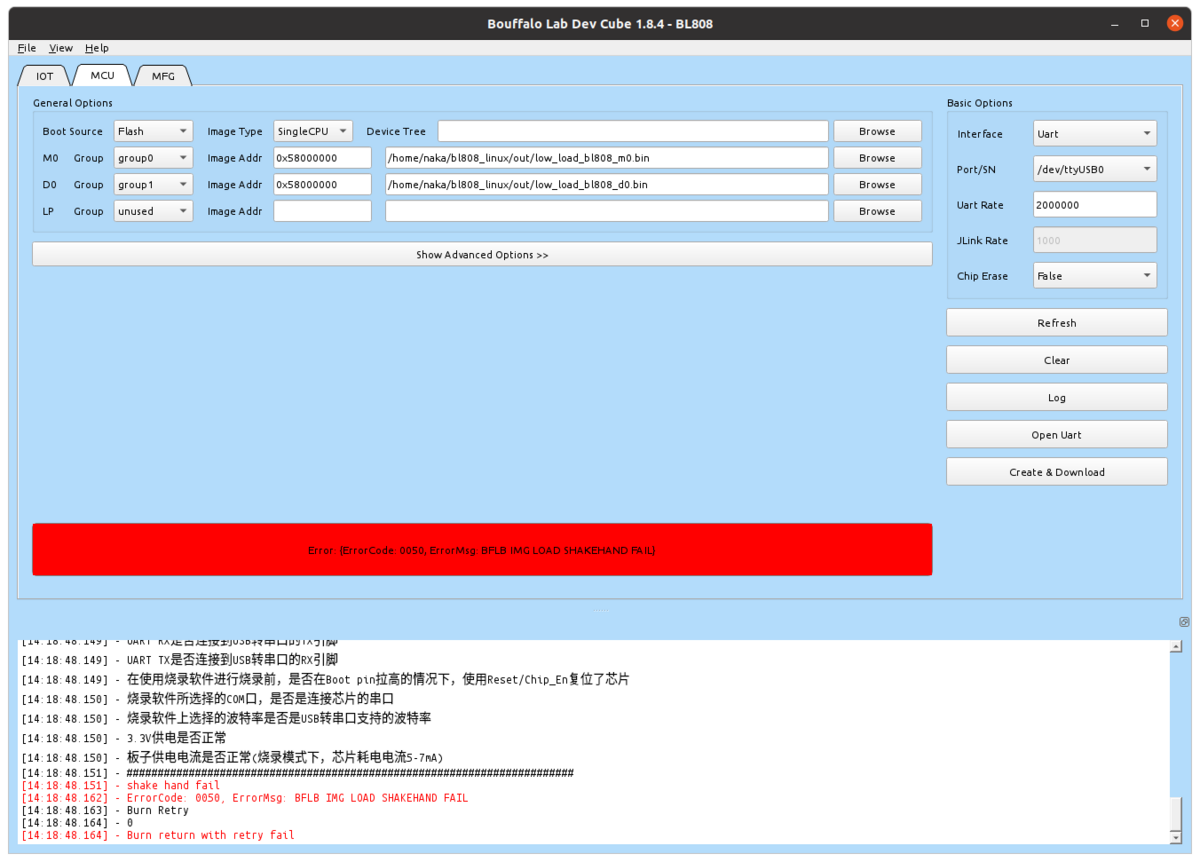Switch to the IOT tab
Screen dimensions: 1200x862
click(x=45, y=76)
